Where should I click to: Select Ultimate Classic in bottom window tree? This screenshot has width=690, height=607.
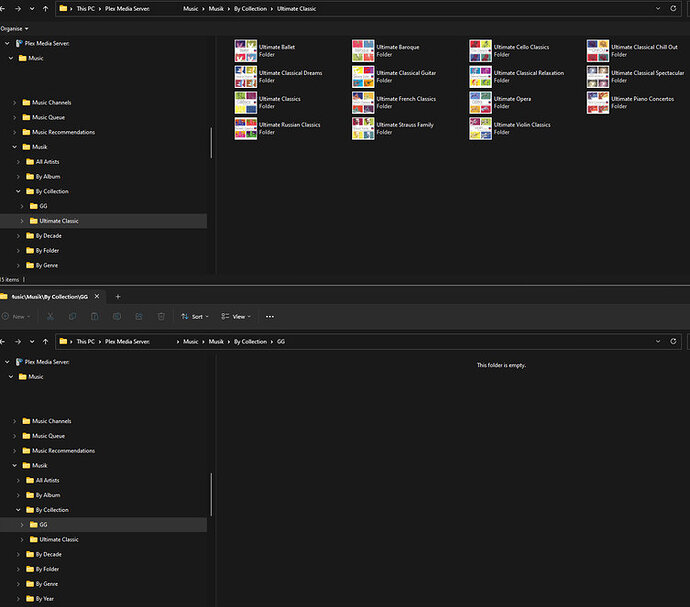59,540
